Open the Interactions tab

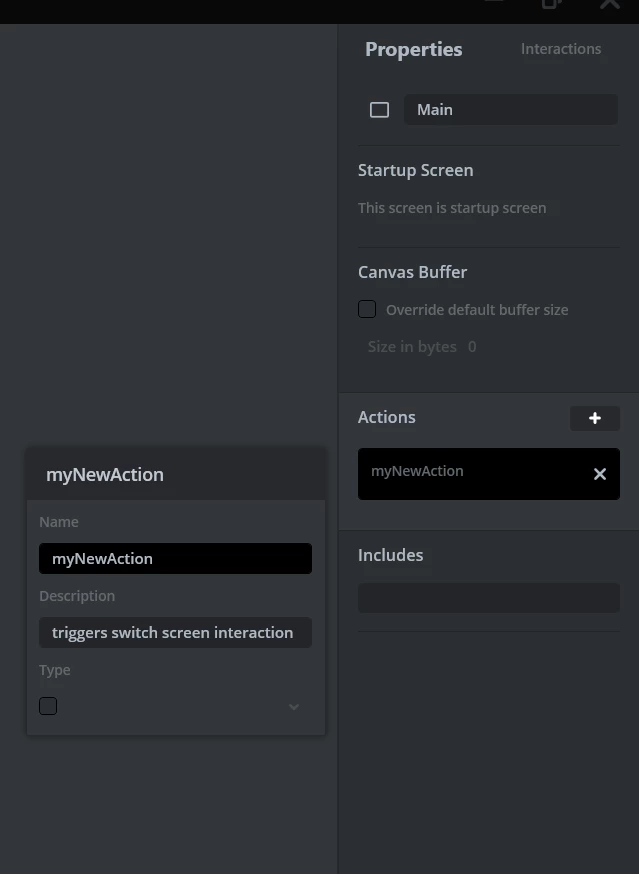tap(560, 49)
